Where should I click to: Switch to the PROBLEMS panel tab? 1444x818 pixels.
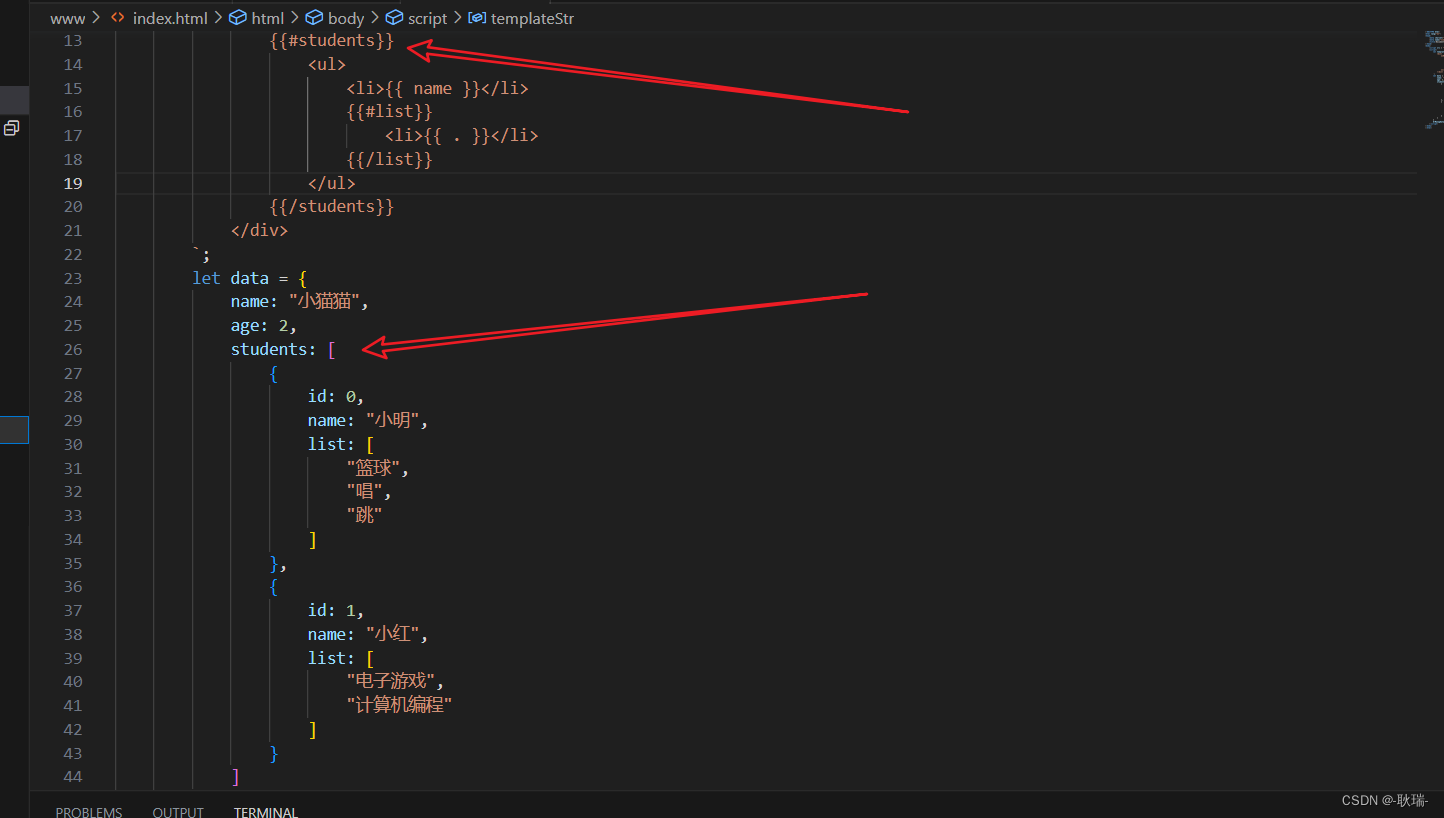pos(89,812)
